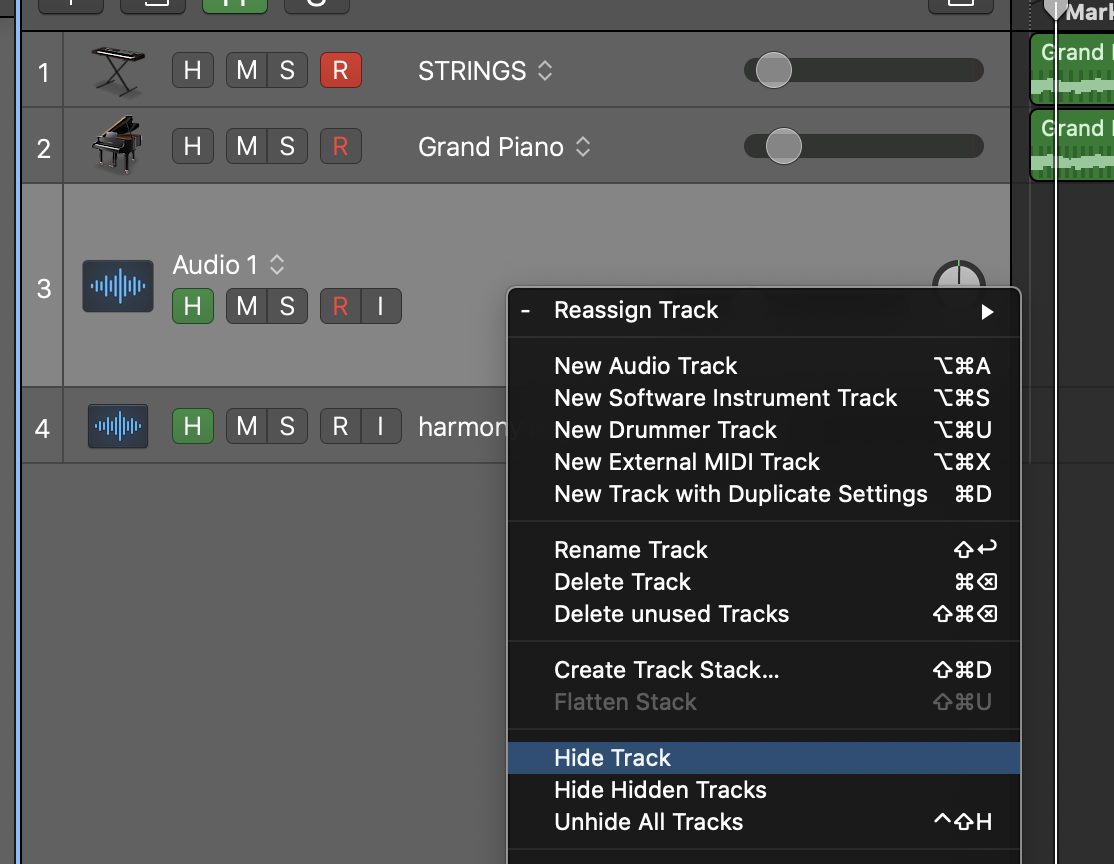The height and width of the screenshot is (864, 1114).
Task: Mute the Grand Piano track
Action: tap(246, 146)
